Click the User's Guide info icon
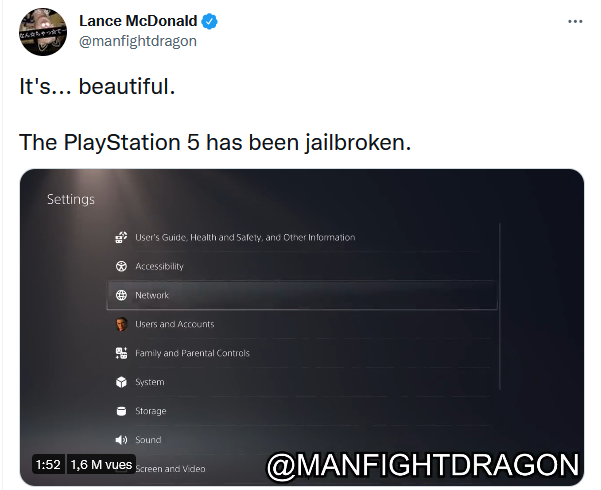This screenshot has width=601, height=490. click(121, 237)
